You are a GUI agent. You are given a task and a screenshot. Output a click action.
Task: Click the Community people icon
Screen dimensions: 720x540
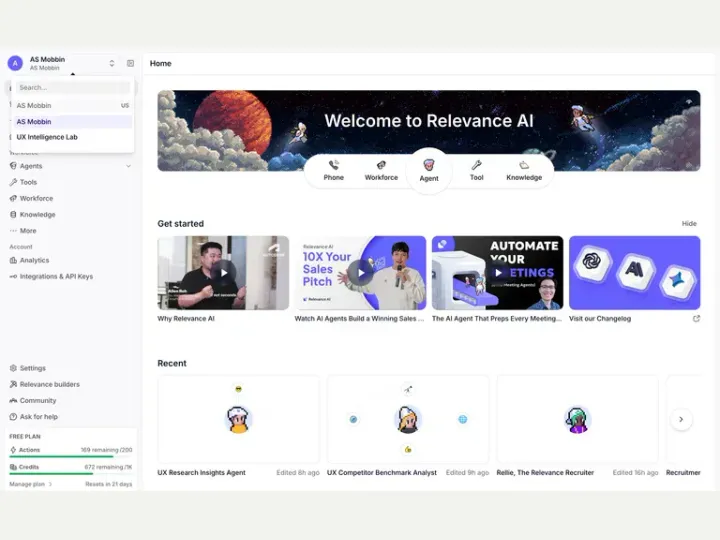pos(13,400)
